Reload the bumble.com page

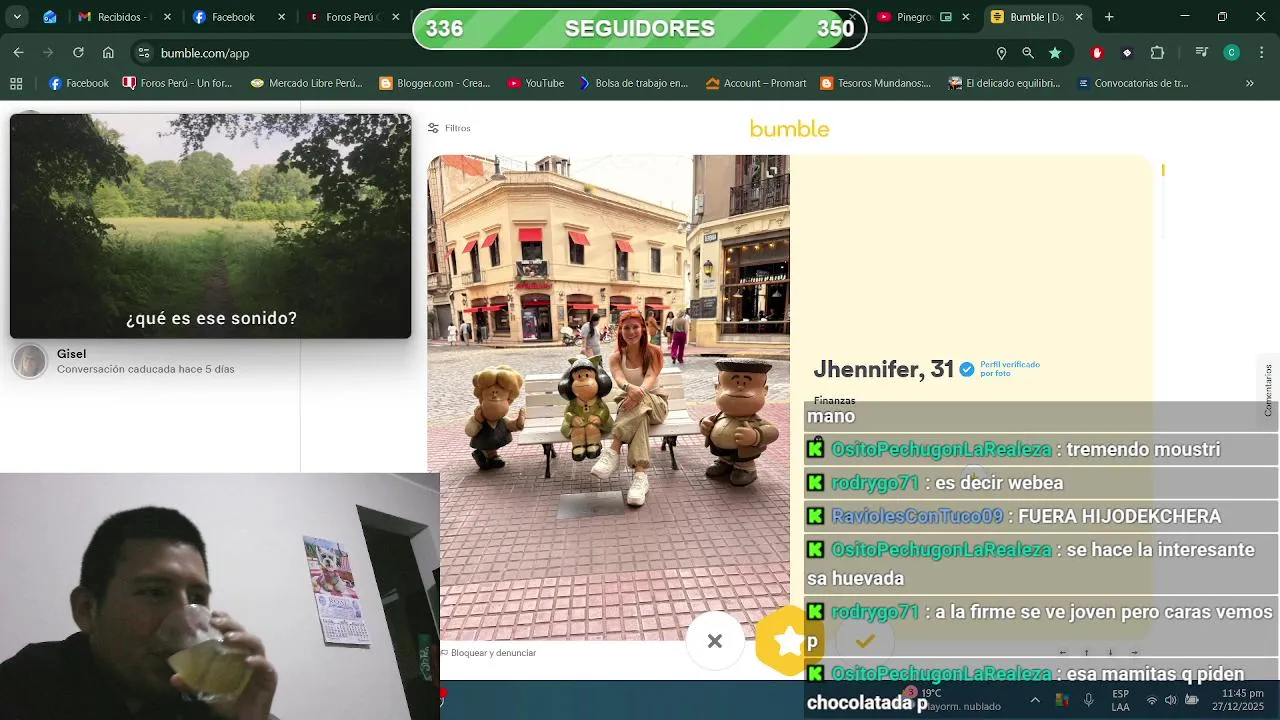pos(78,53)
